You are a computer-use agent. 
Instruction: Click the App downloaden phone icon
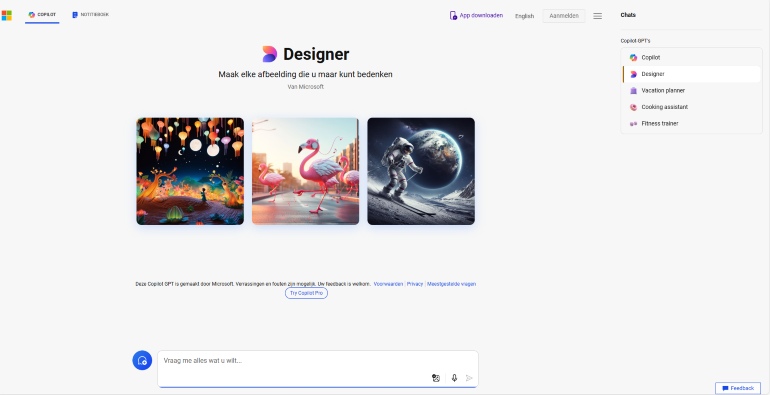click(x=453, y=16)
